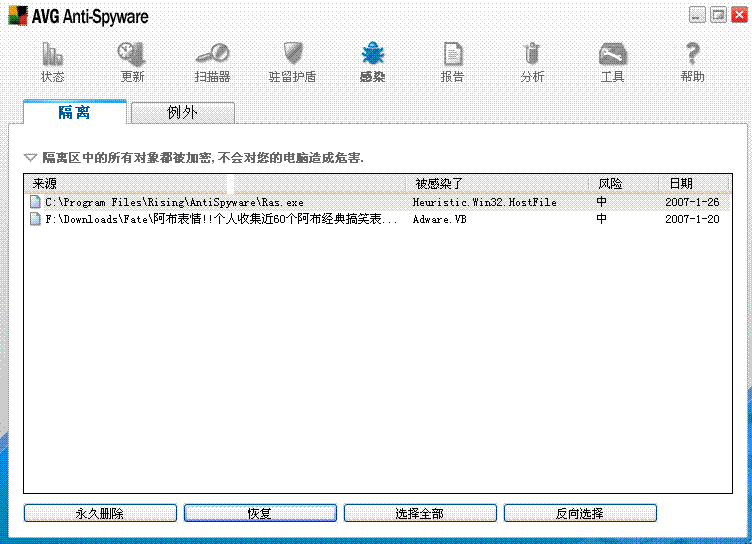Click risk 中 cell in Ras.exe row
Image resolution: width=752 pixels, height=544 pixels.
click(x=601, y=202)
